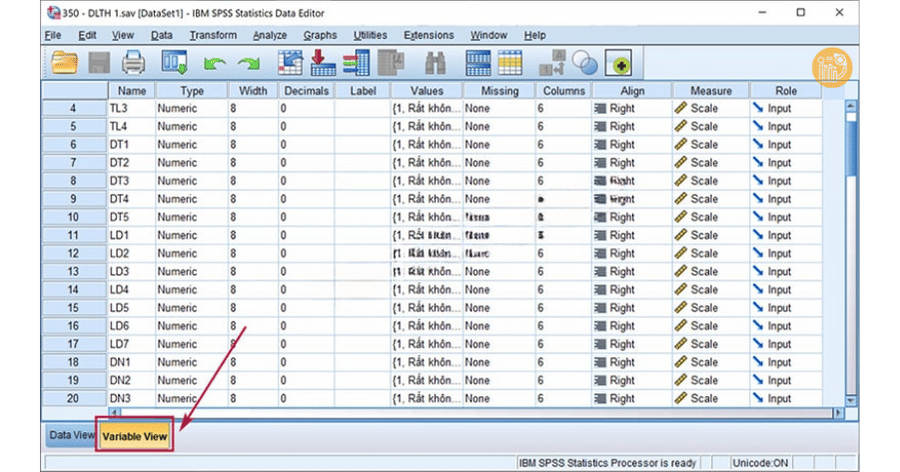Click the Decimals cell 0 for LD6
Image resolution: width=900 pixels, height=472 pixels.
click(x=307, y=326)
